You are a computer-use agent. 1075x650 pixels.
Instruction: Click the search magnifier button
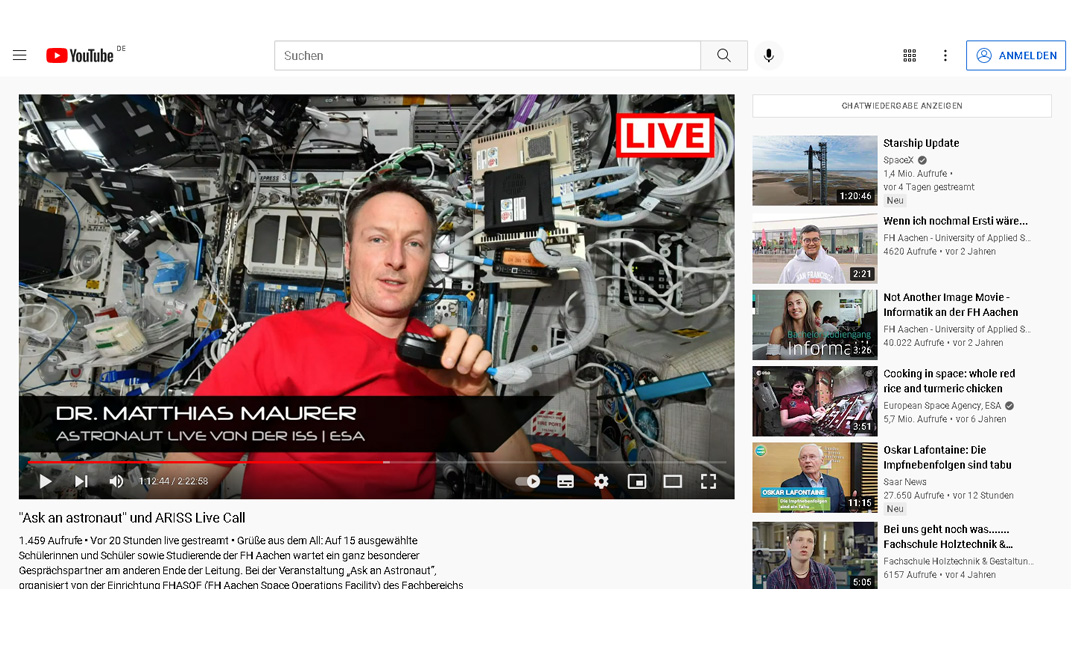tap(723, 56)
